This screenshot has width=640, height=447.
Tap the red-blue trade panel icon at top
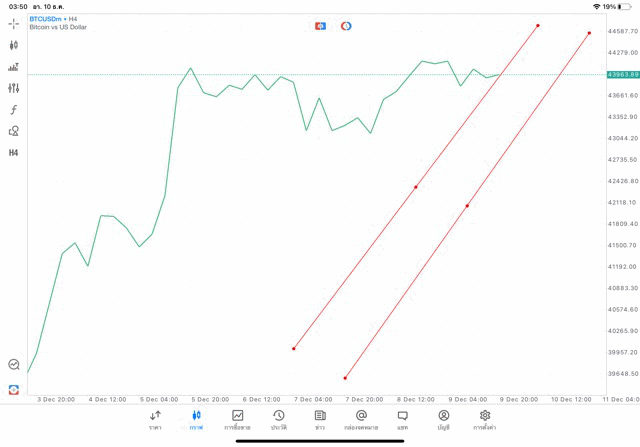[320, 26]
